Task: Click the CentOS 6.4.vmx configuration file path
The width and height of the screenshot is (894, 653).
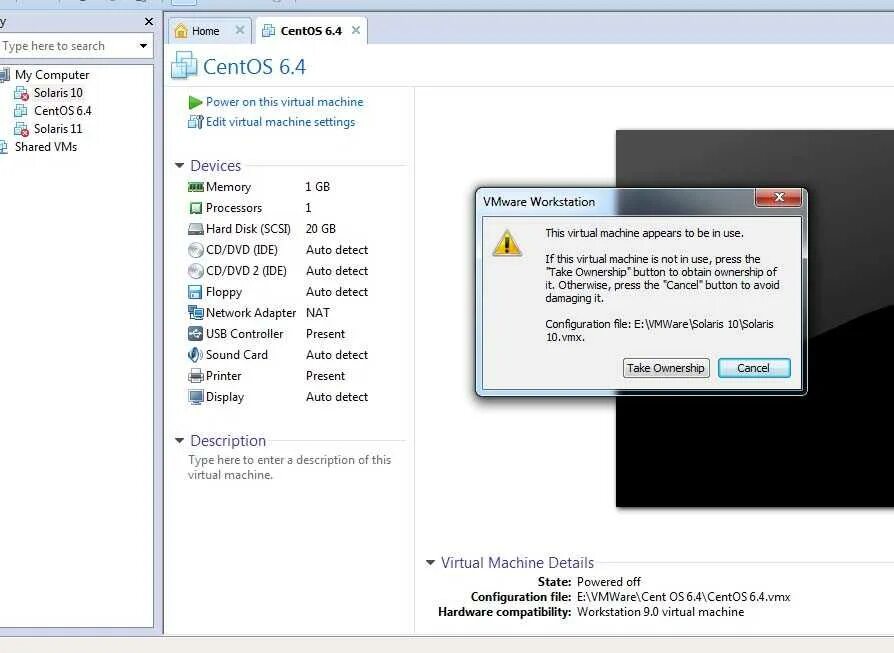Action: click(684, 597)
